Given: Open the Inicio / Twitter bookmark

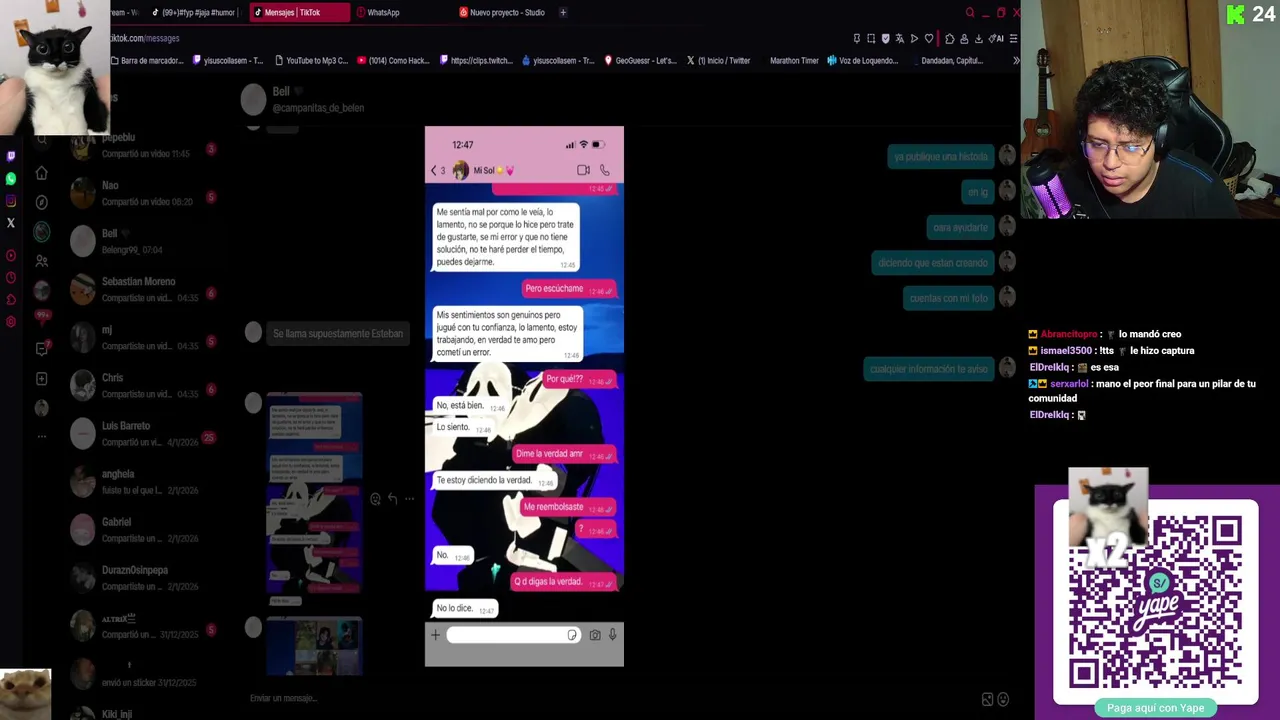Looking at the screenshot, I should click(x=719, y=60).
